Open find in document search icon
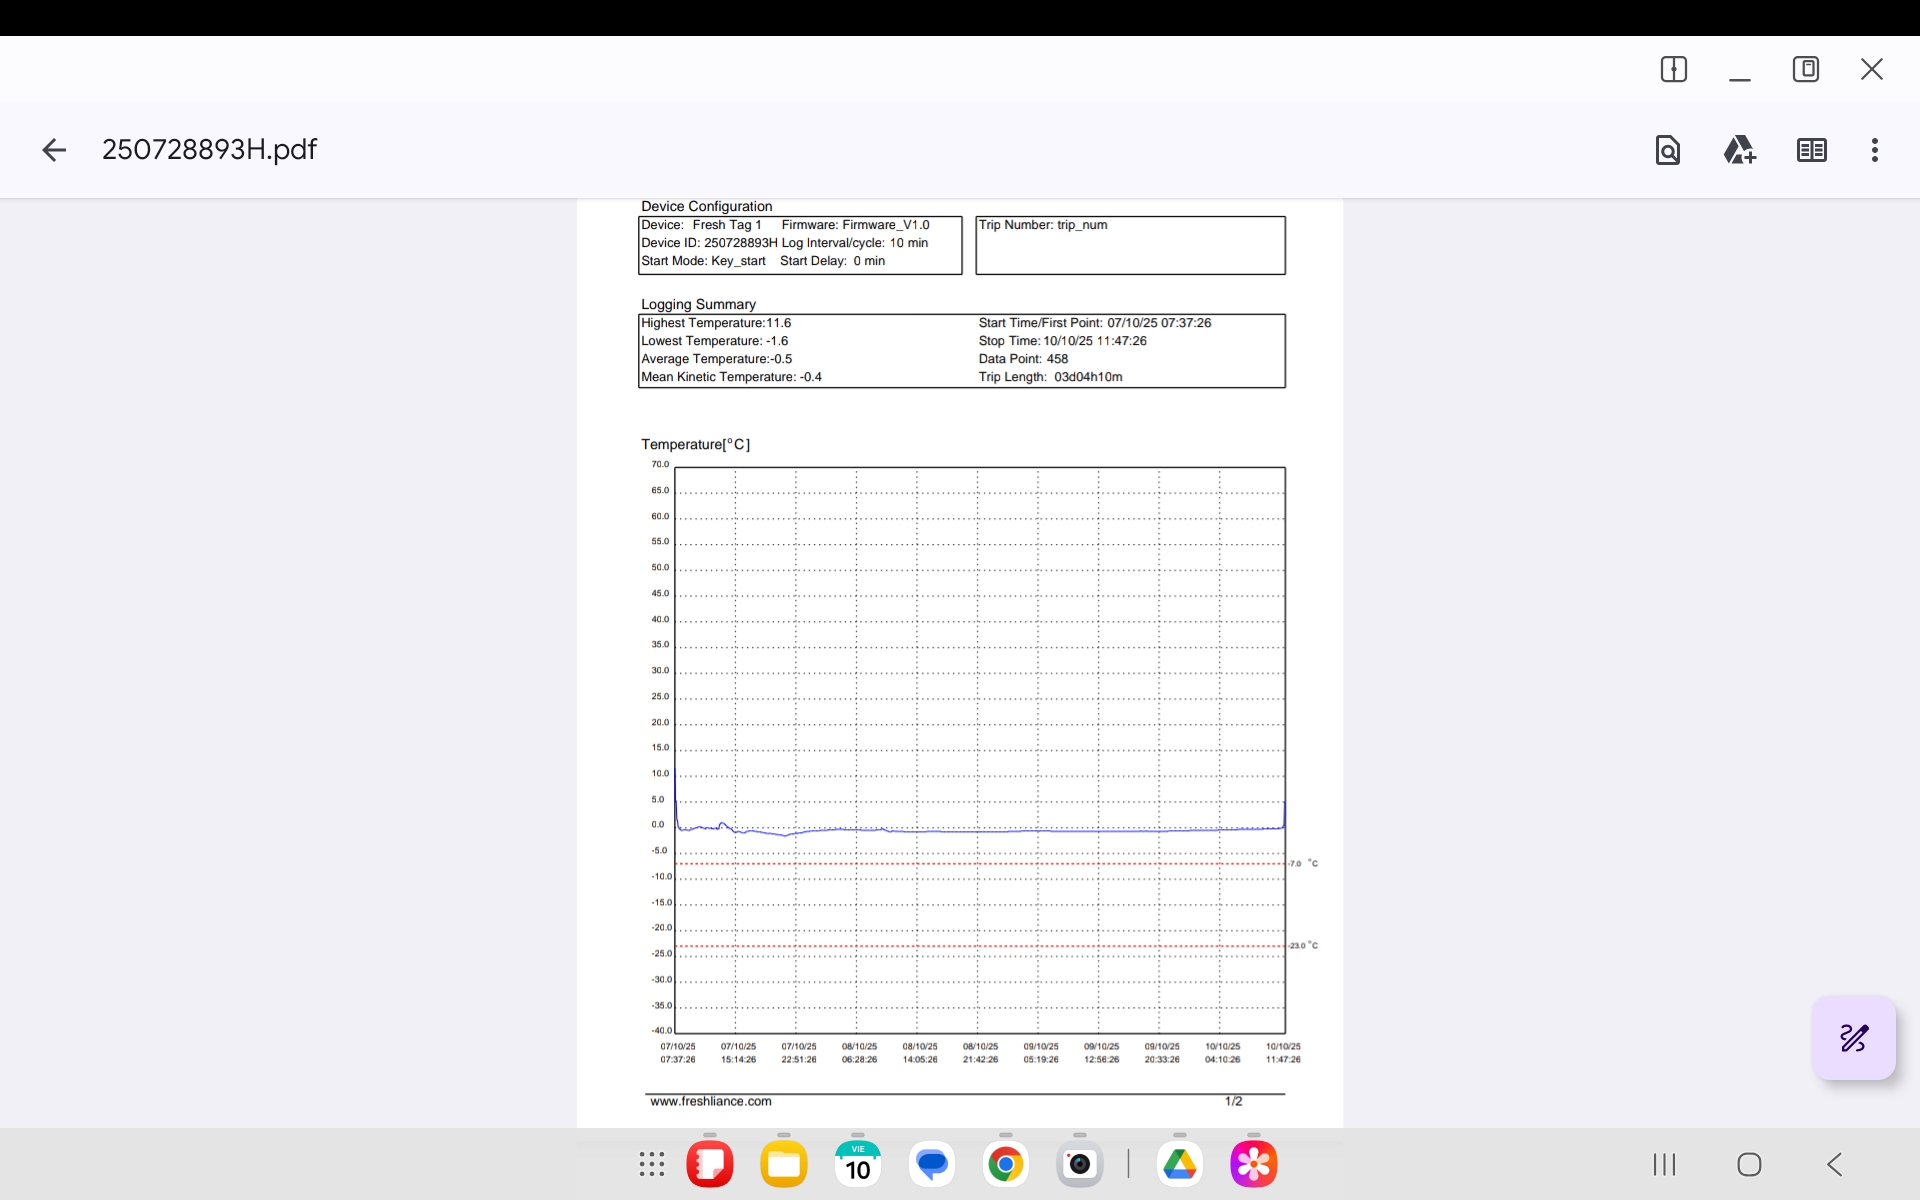The height and width of the screenshot is (1200, 1920). pos(1667,150)
